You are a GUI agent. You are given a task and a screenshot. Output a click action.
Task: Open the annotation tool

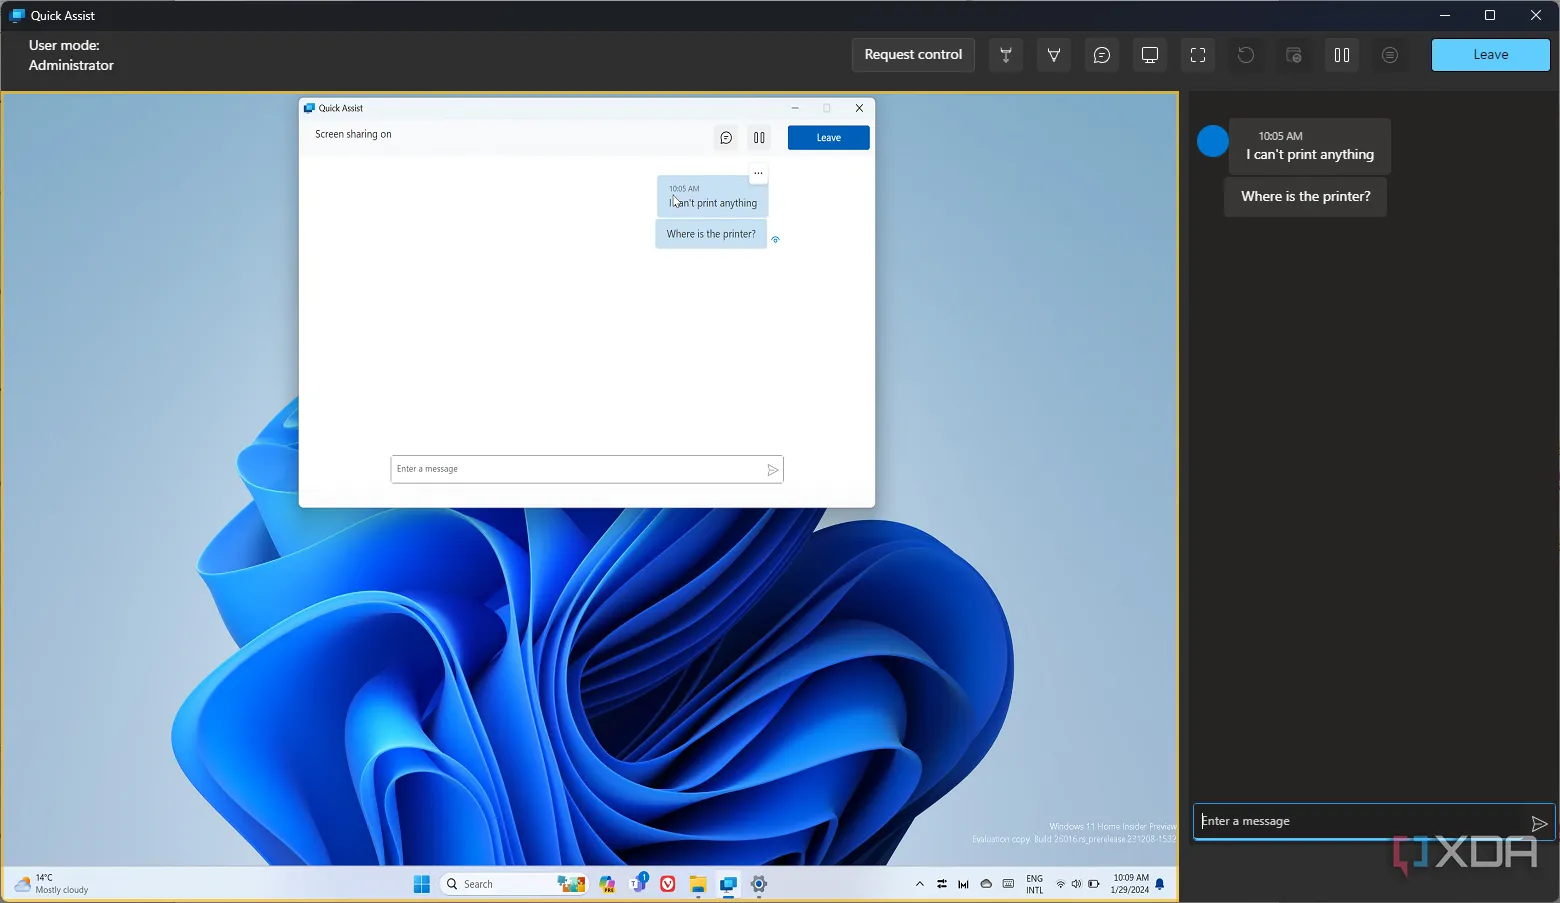tap(1053, 55)
